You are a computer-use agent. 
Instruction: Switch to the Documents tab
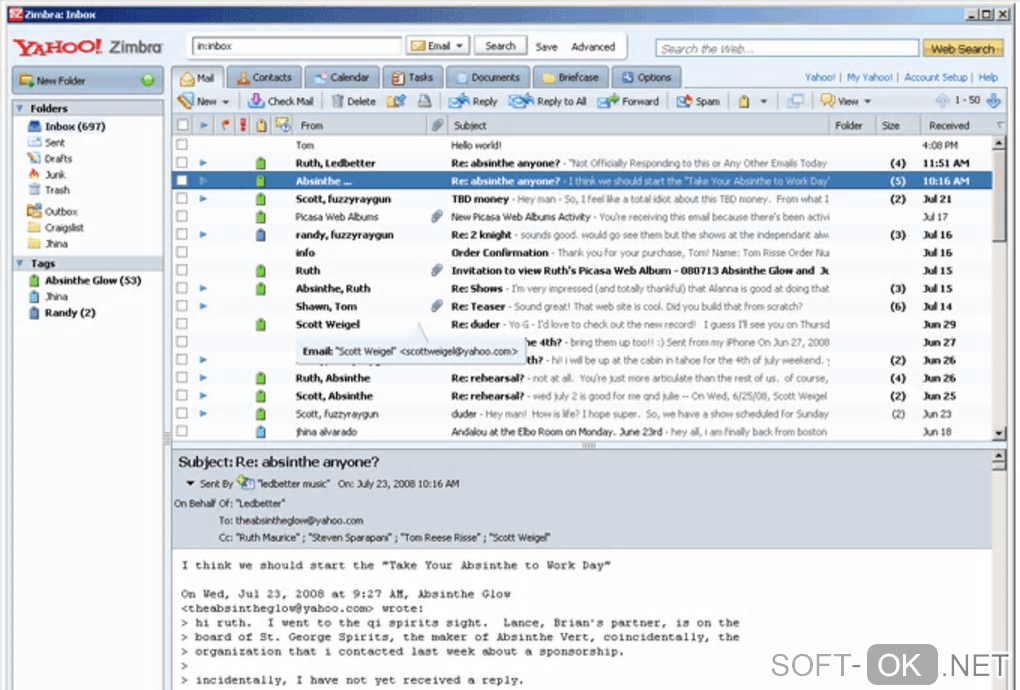[x=487, y=77]
